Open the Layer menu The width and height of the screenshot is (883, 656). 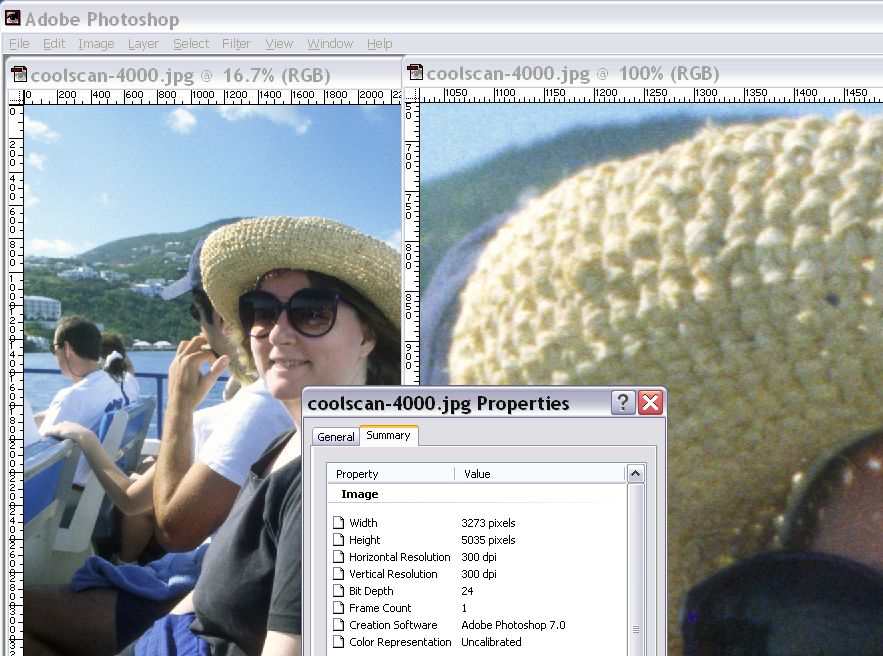pyautogui.click(x=143, y=43)
